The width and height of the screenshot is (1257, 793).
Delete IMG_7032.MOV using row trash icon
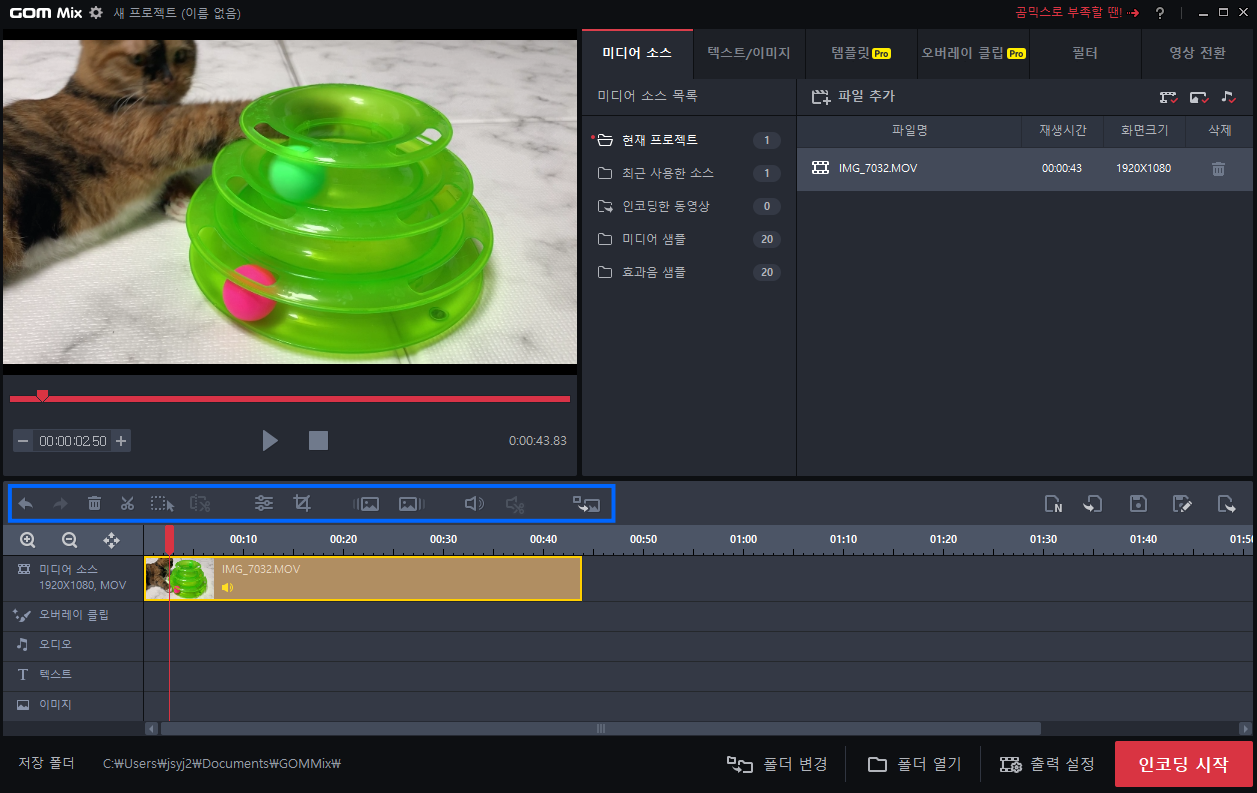1218,169
